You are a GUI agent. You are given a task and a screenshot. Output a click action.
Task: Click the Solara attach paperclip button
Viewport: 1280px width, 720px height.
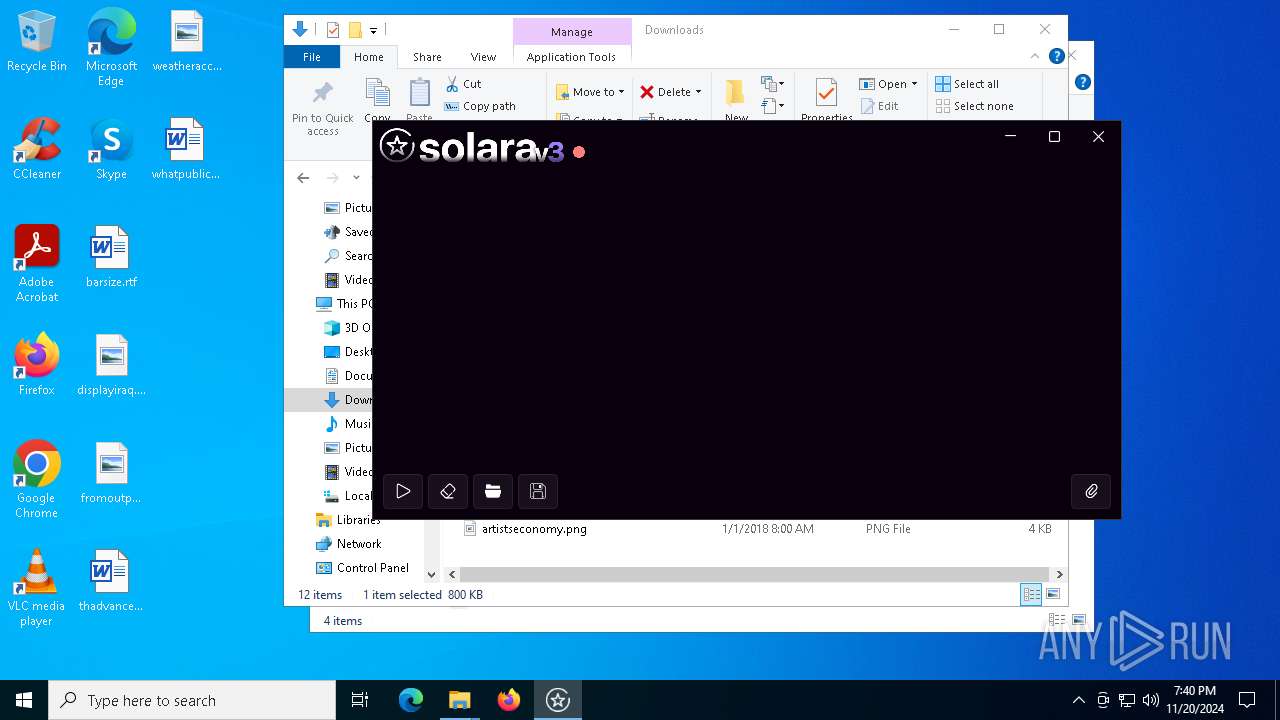click(1091, 491)
